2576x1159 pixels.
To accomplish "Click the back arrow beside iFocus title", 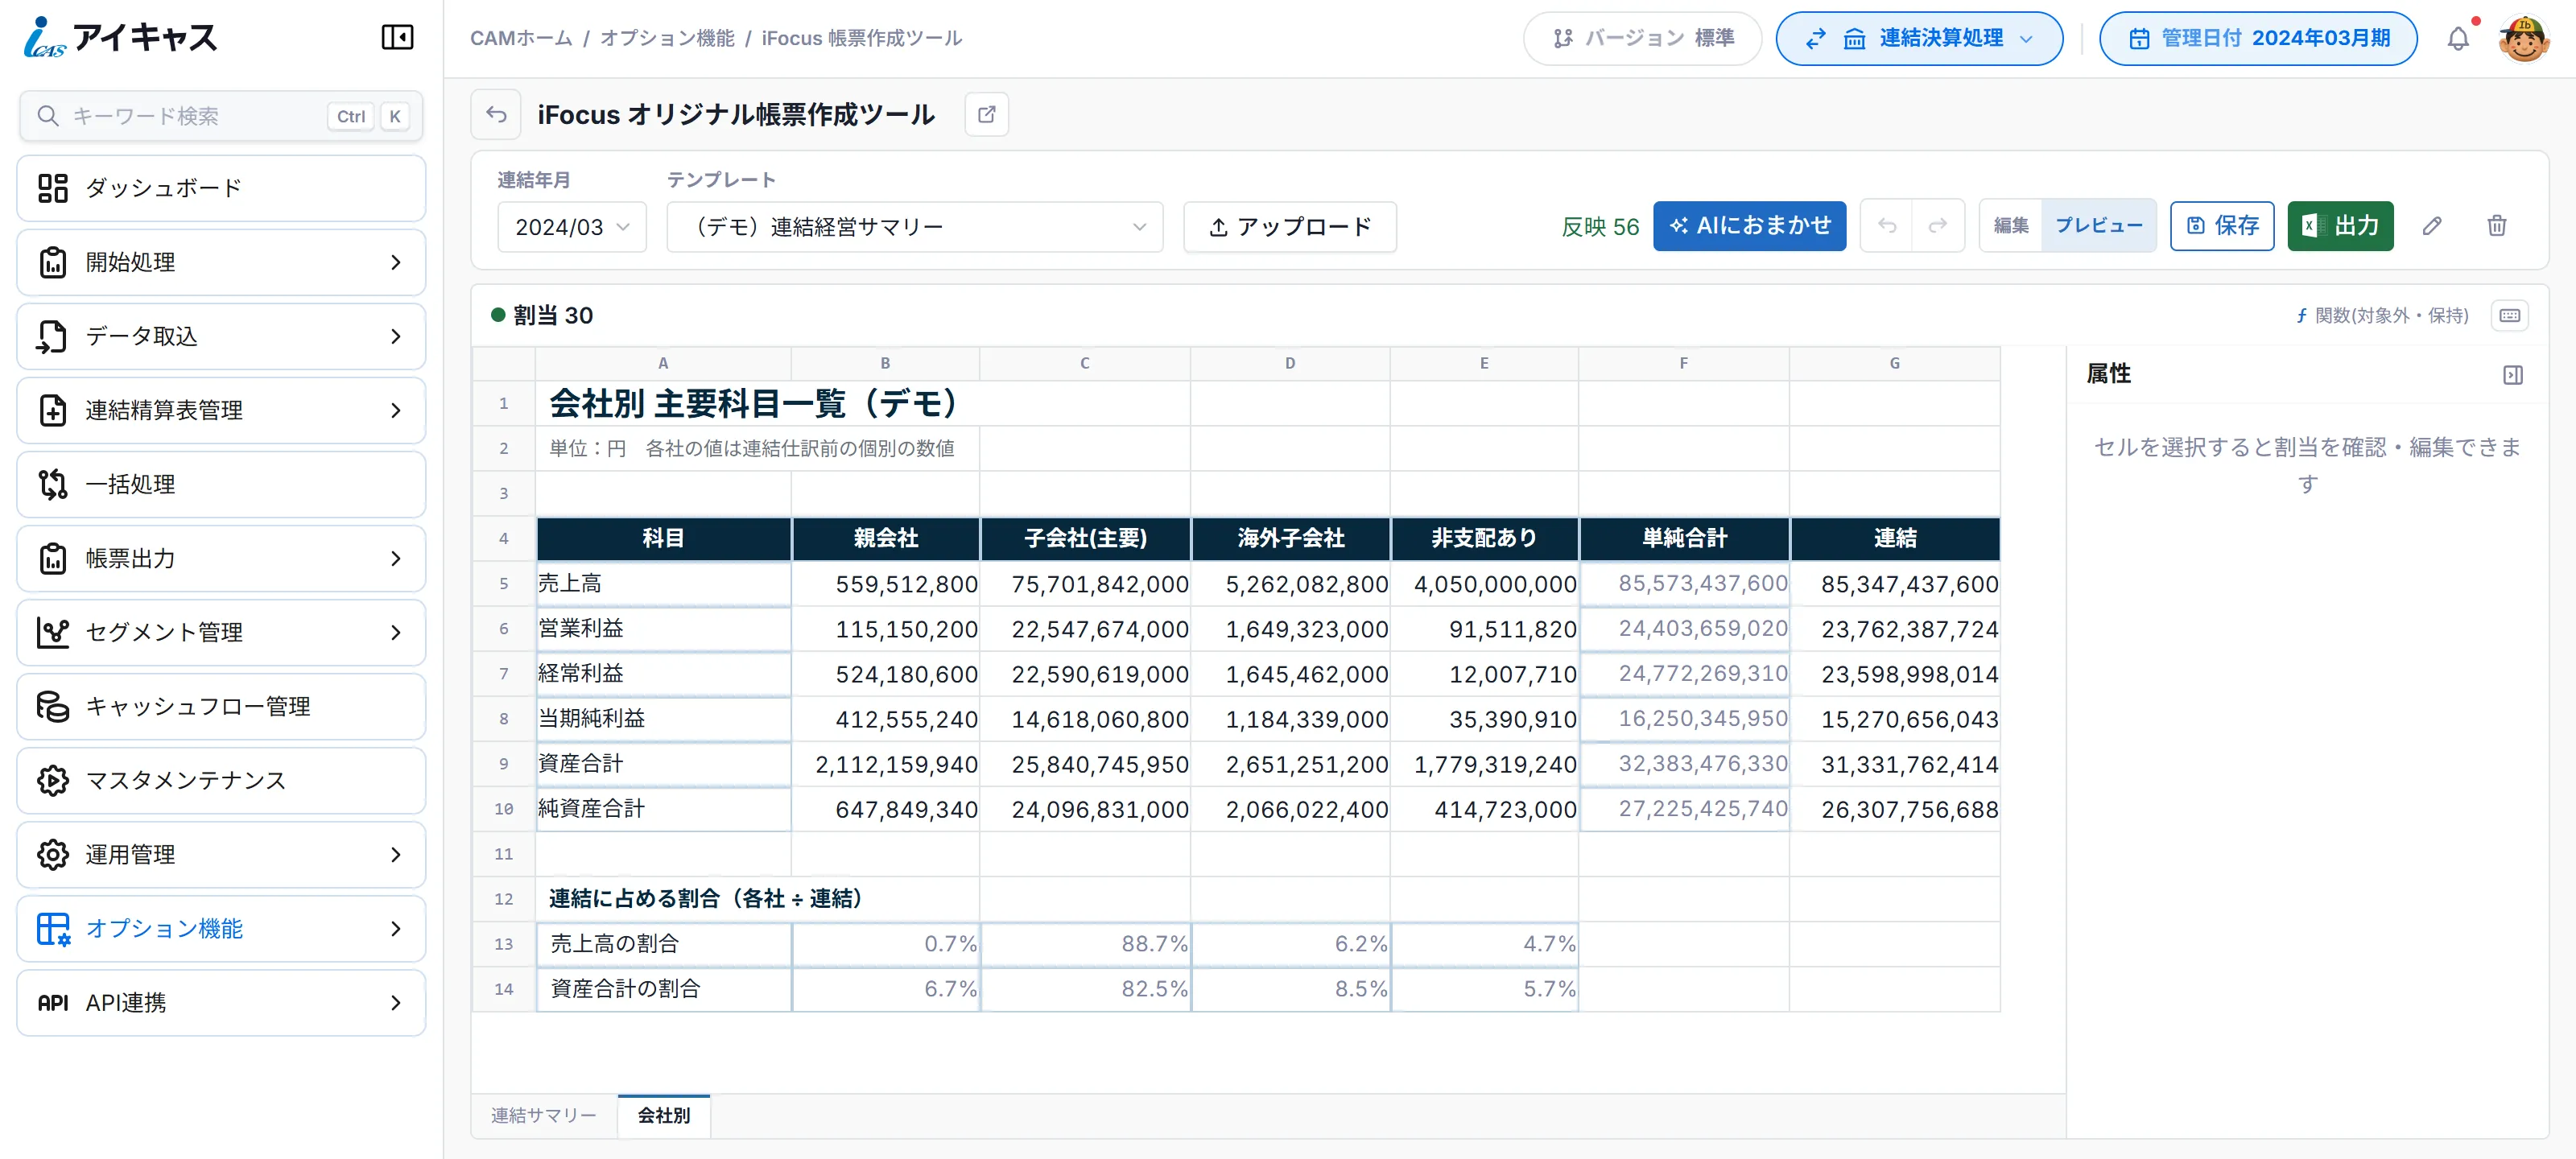I will [496, 115].
